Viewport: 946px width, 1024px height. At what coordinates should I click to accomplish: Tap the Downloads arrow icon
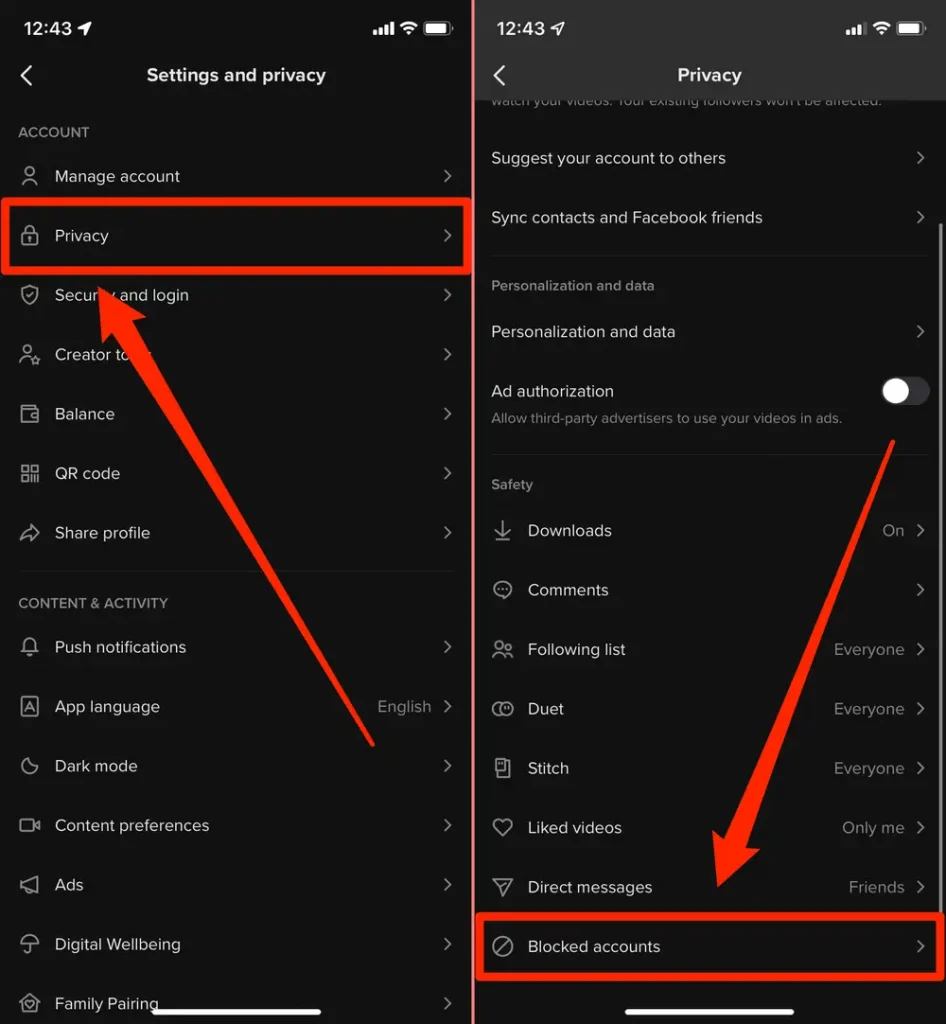point(503,530)
